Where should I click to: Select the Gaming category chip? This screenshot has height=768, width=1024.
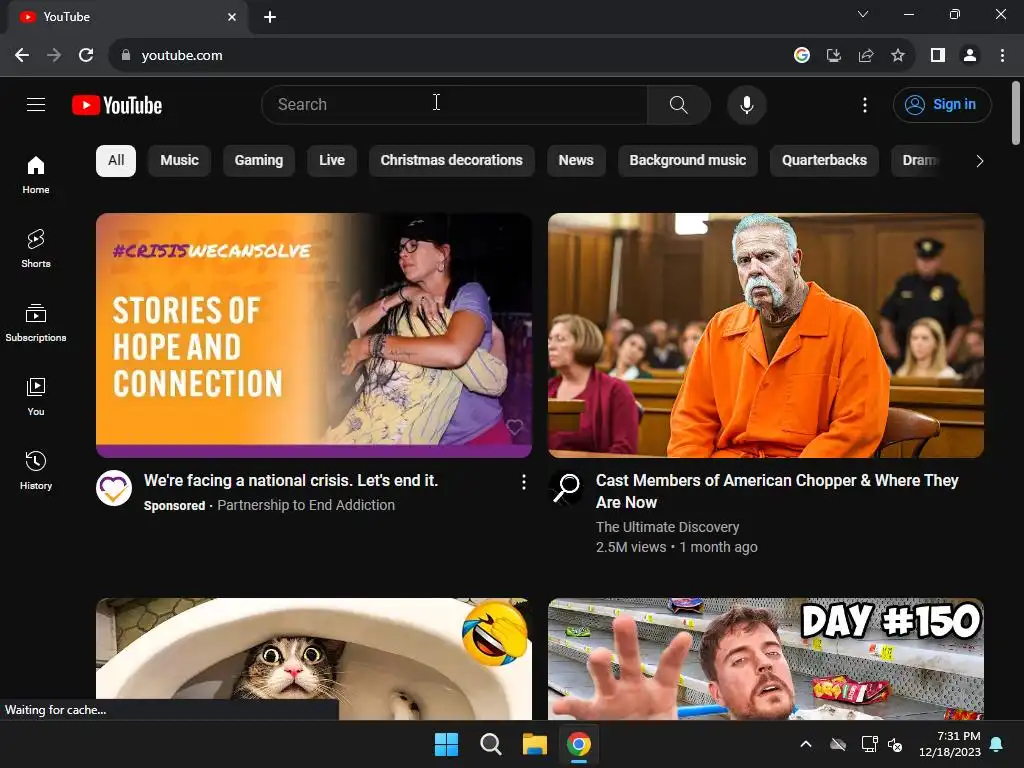pyautogui.click(x=259, y=161)
